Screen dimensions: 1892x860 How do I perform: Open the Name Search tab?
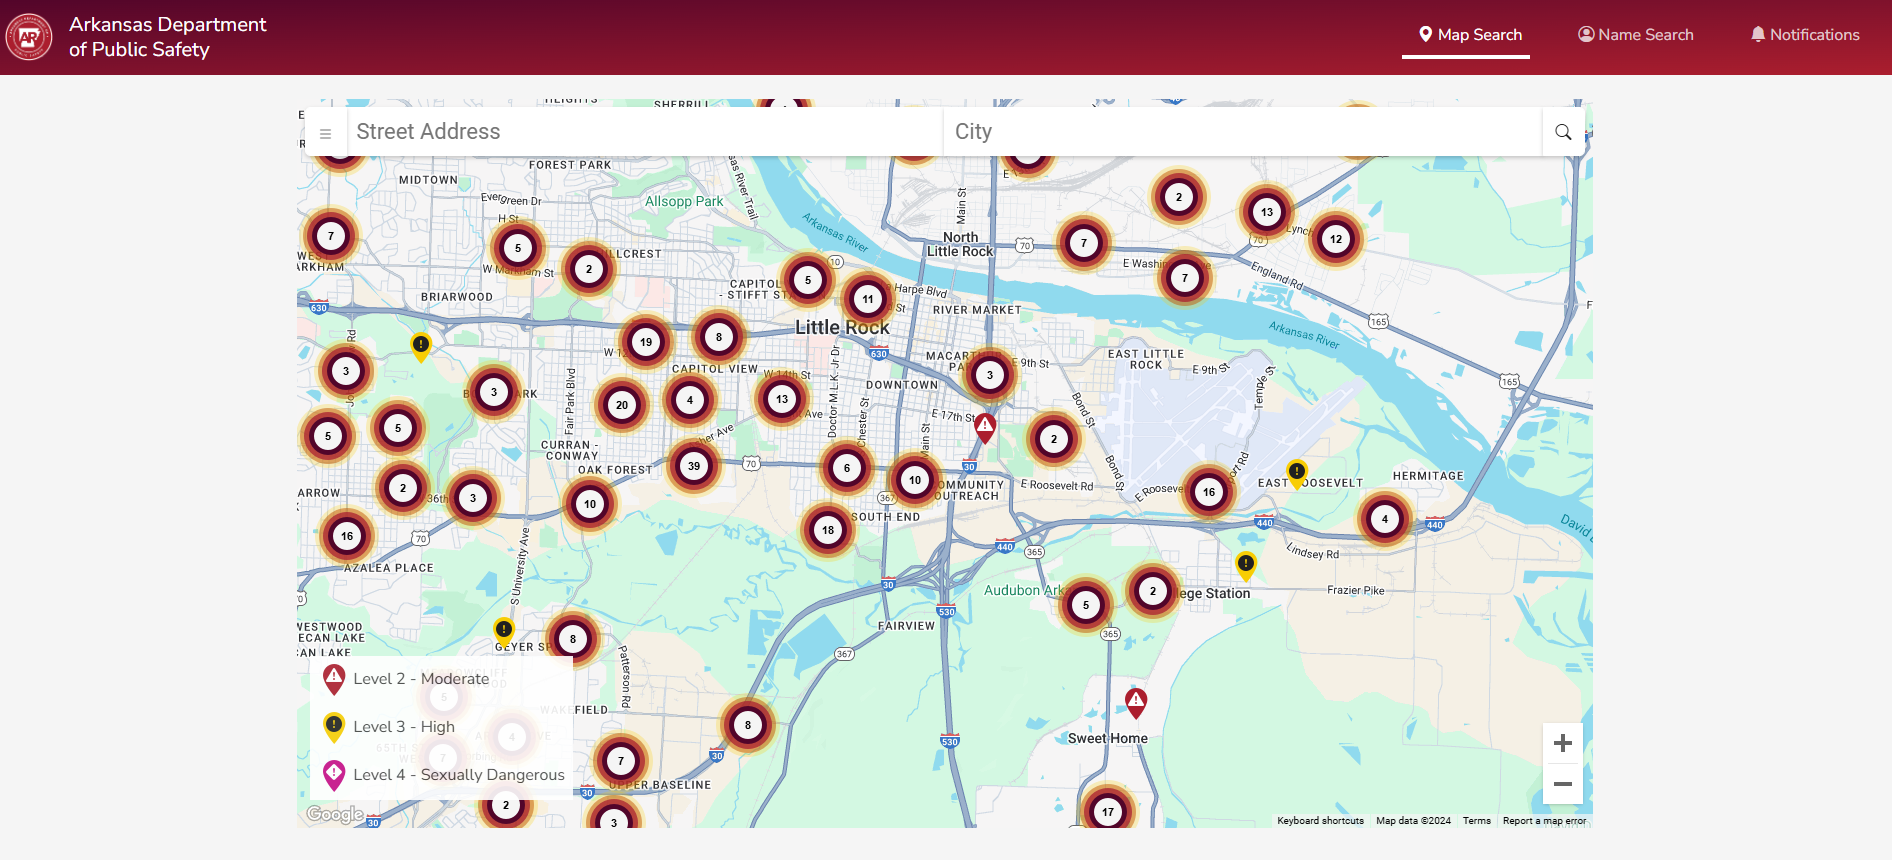click(1635, 35)
